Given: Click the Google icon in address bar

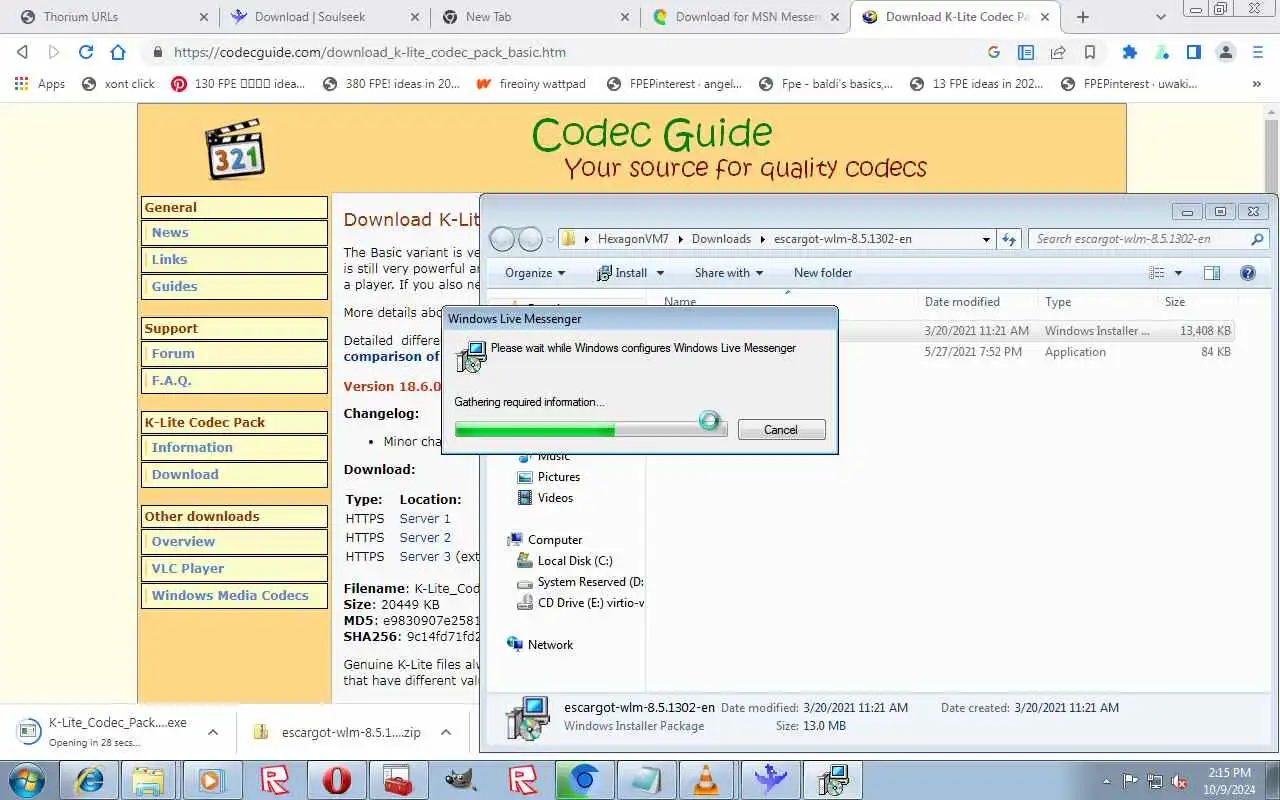Looking at the screenshot, I should 993,52.
